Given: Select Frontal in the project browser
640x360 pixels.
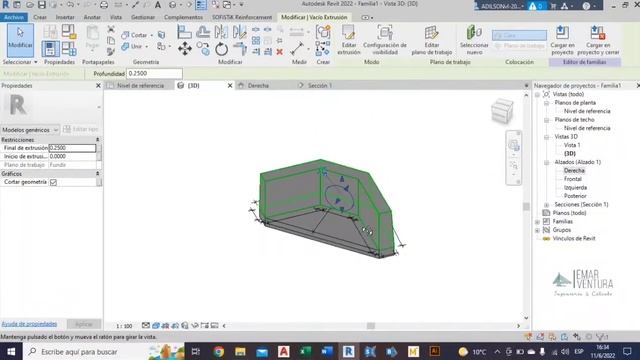Looking at the screenshot, I should (573, 179).
